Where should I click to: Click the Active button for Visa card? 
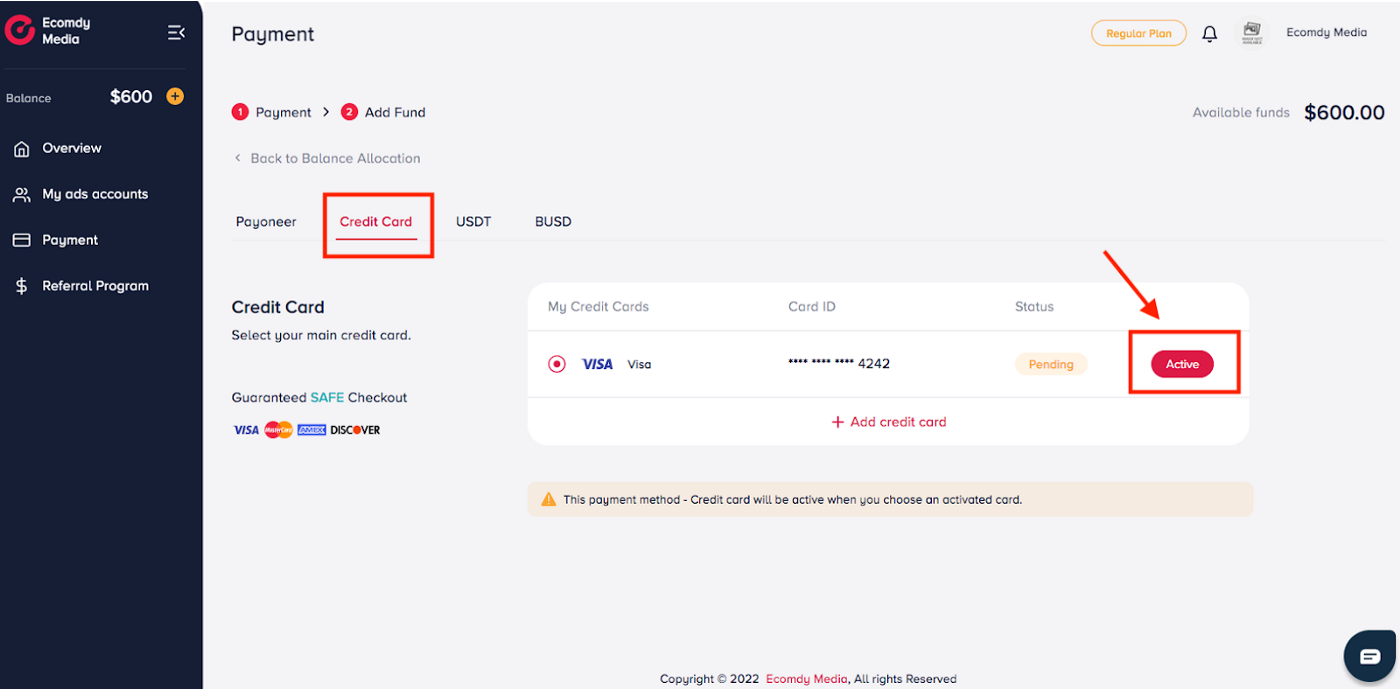(x=1182, y=364)
